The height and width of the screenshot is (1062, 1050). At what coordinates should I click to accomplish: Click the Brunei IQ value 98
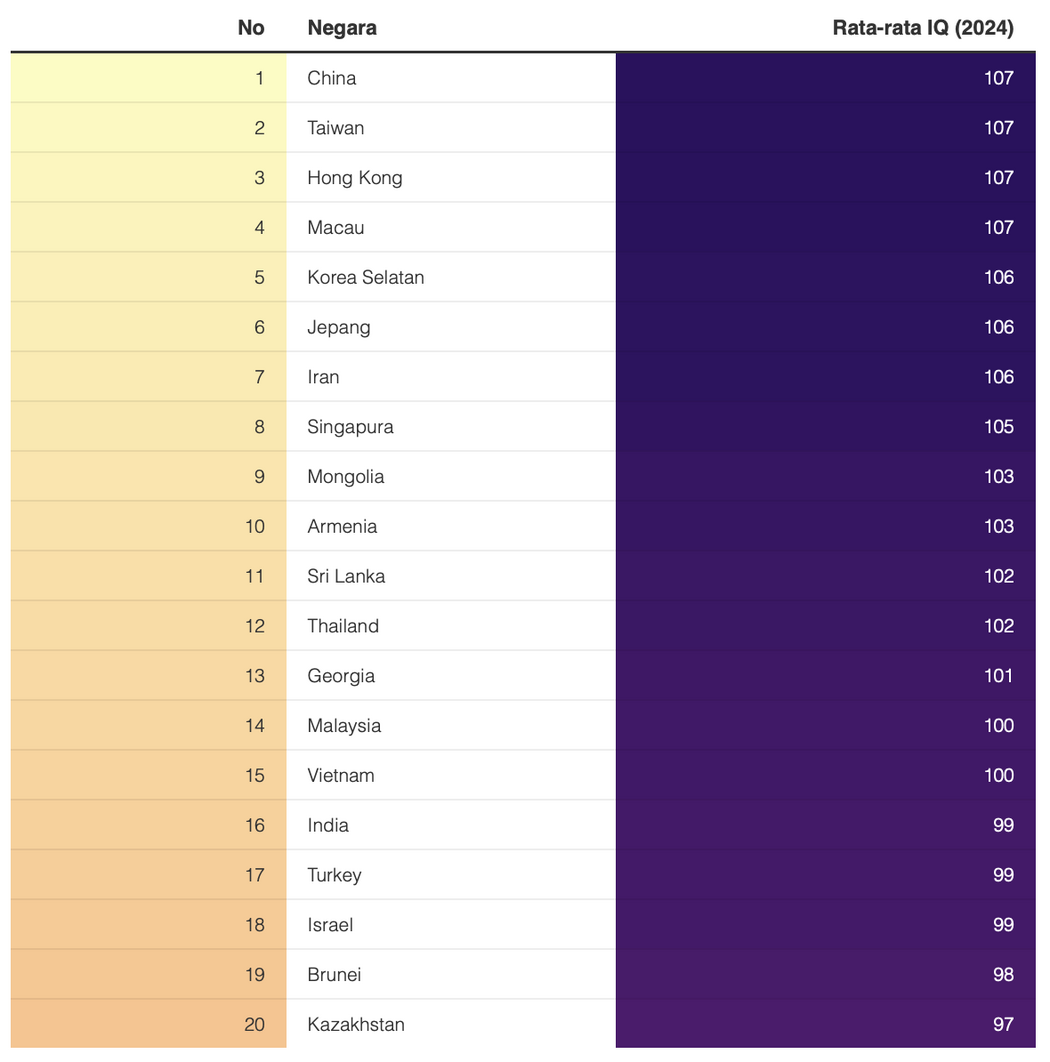(x=1003, y=975)
